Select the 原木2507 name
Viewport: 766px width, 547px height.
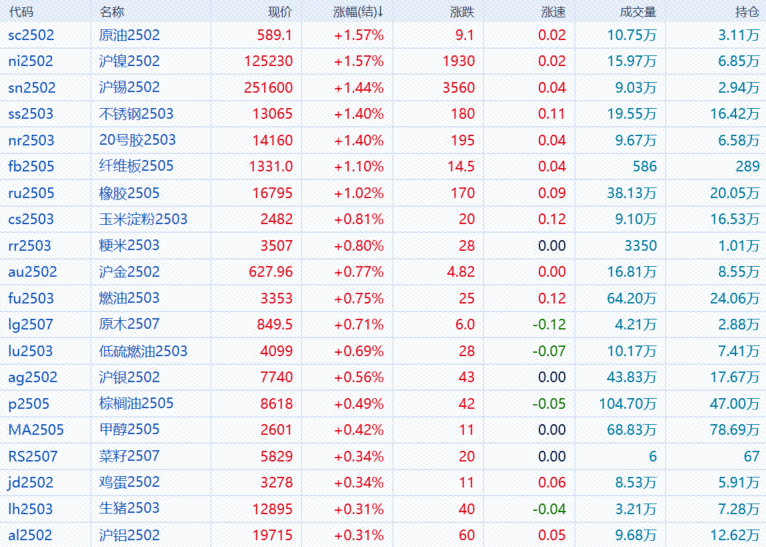pos(129,324)
